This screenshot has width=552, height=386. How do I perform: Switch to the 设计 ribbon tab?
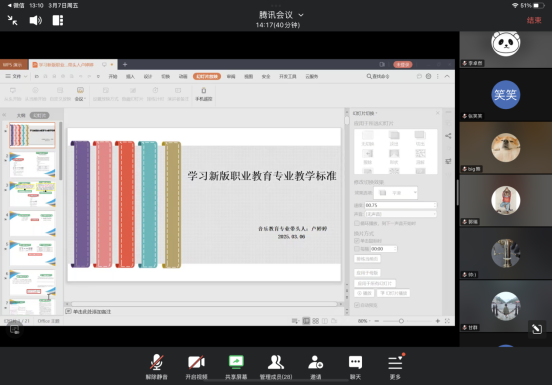(148, 76)
